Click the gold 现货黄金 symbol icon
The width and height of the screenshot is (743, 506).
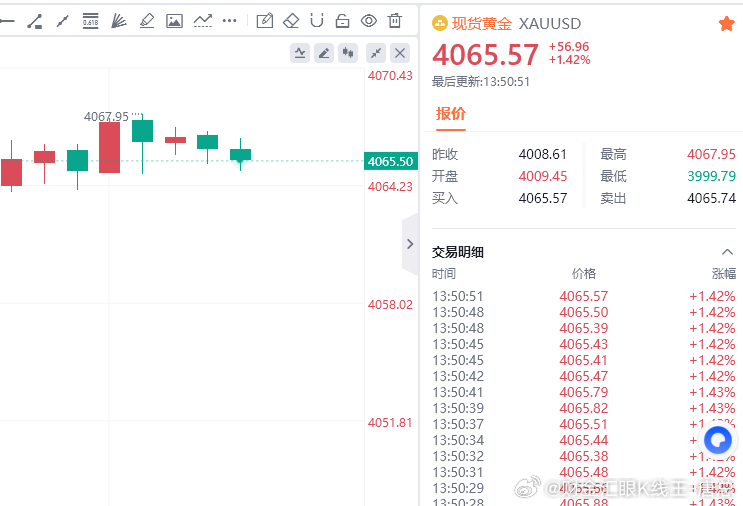(x=440, y=23)
